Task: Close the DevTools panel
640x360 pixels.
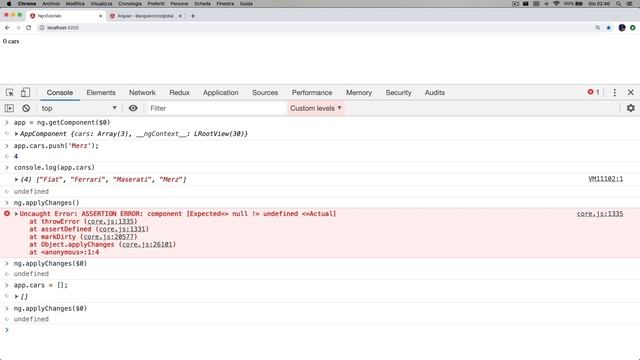Action: (631, 93)
